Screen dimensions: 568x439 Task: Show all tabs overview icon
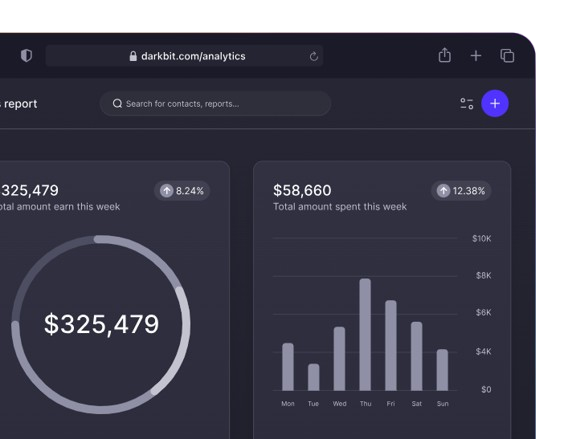coord(507,56)
